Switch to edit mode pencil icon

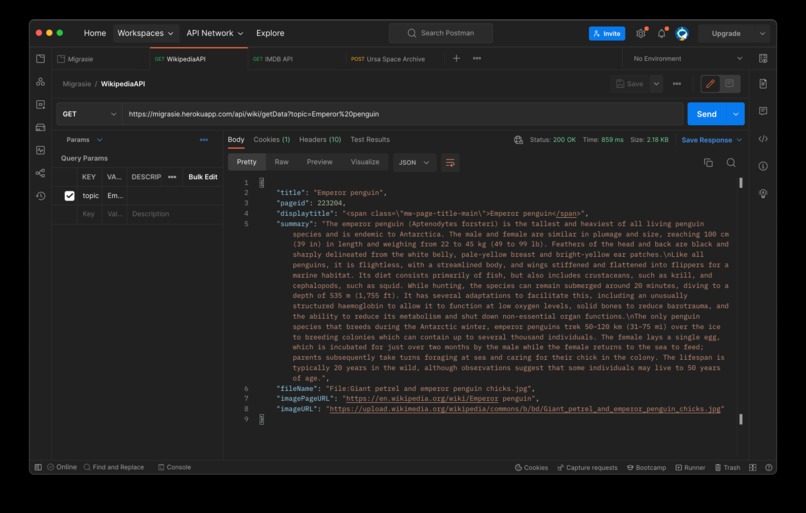710,84
